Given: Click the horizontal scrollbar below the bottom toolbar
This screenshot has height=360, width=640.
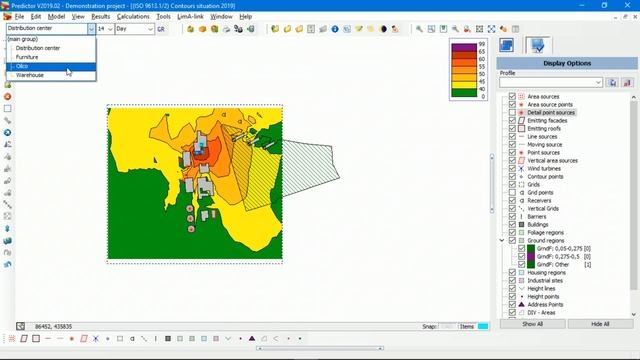Looking at the screenshot, I should [320, 349].
